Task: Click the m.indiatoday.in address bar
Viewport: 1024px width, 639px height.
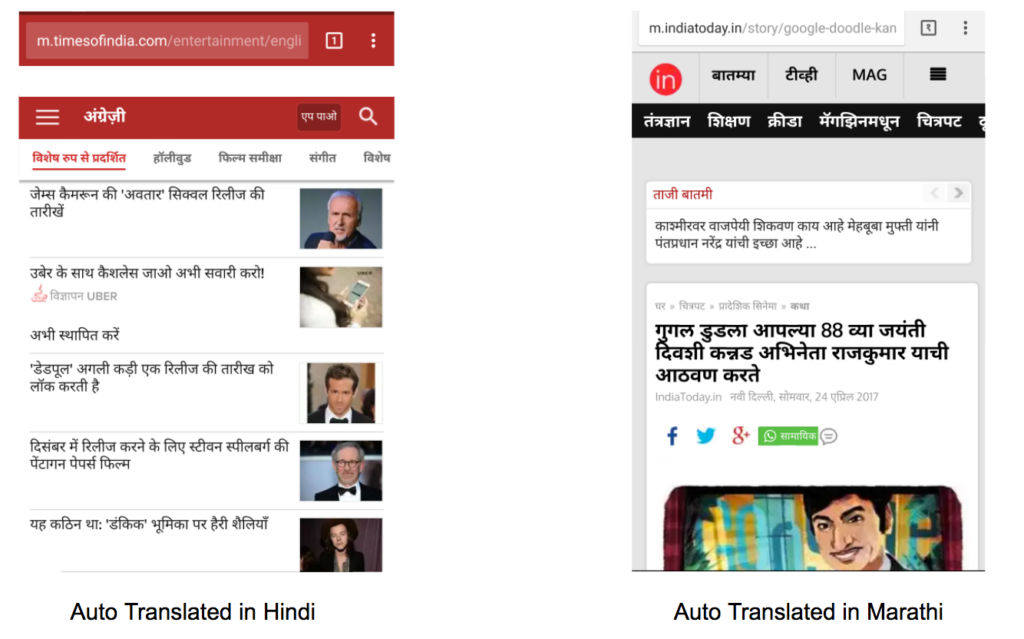Action: click(x=772, y=28)
